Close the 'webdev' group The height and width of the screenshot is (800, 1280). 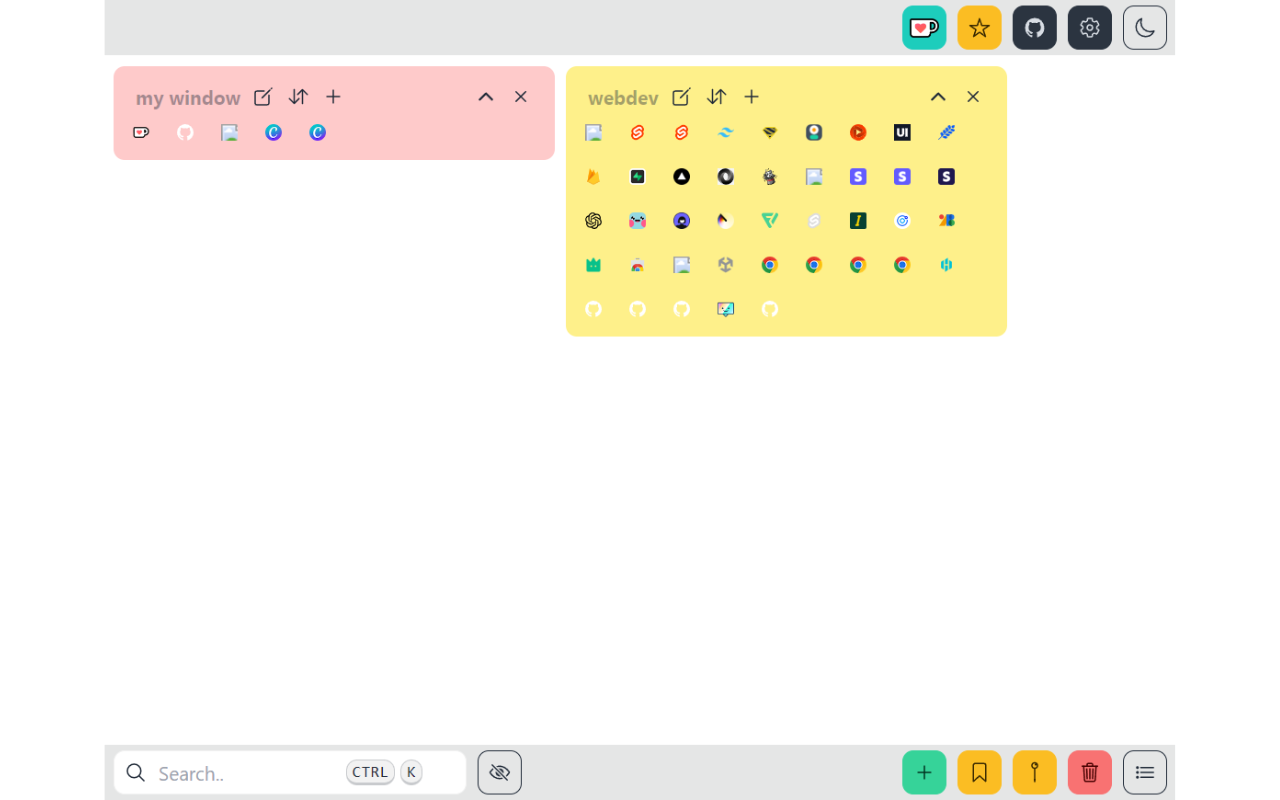[x=973, y=97]
